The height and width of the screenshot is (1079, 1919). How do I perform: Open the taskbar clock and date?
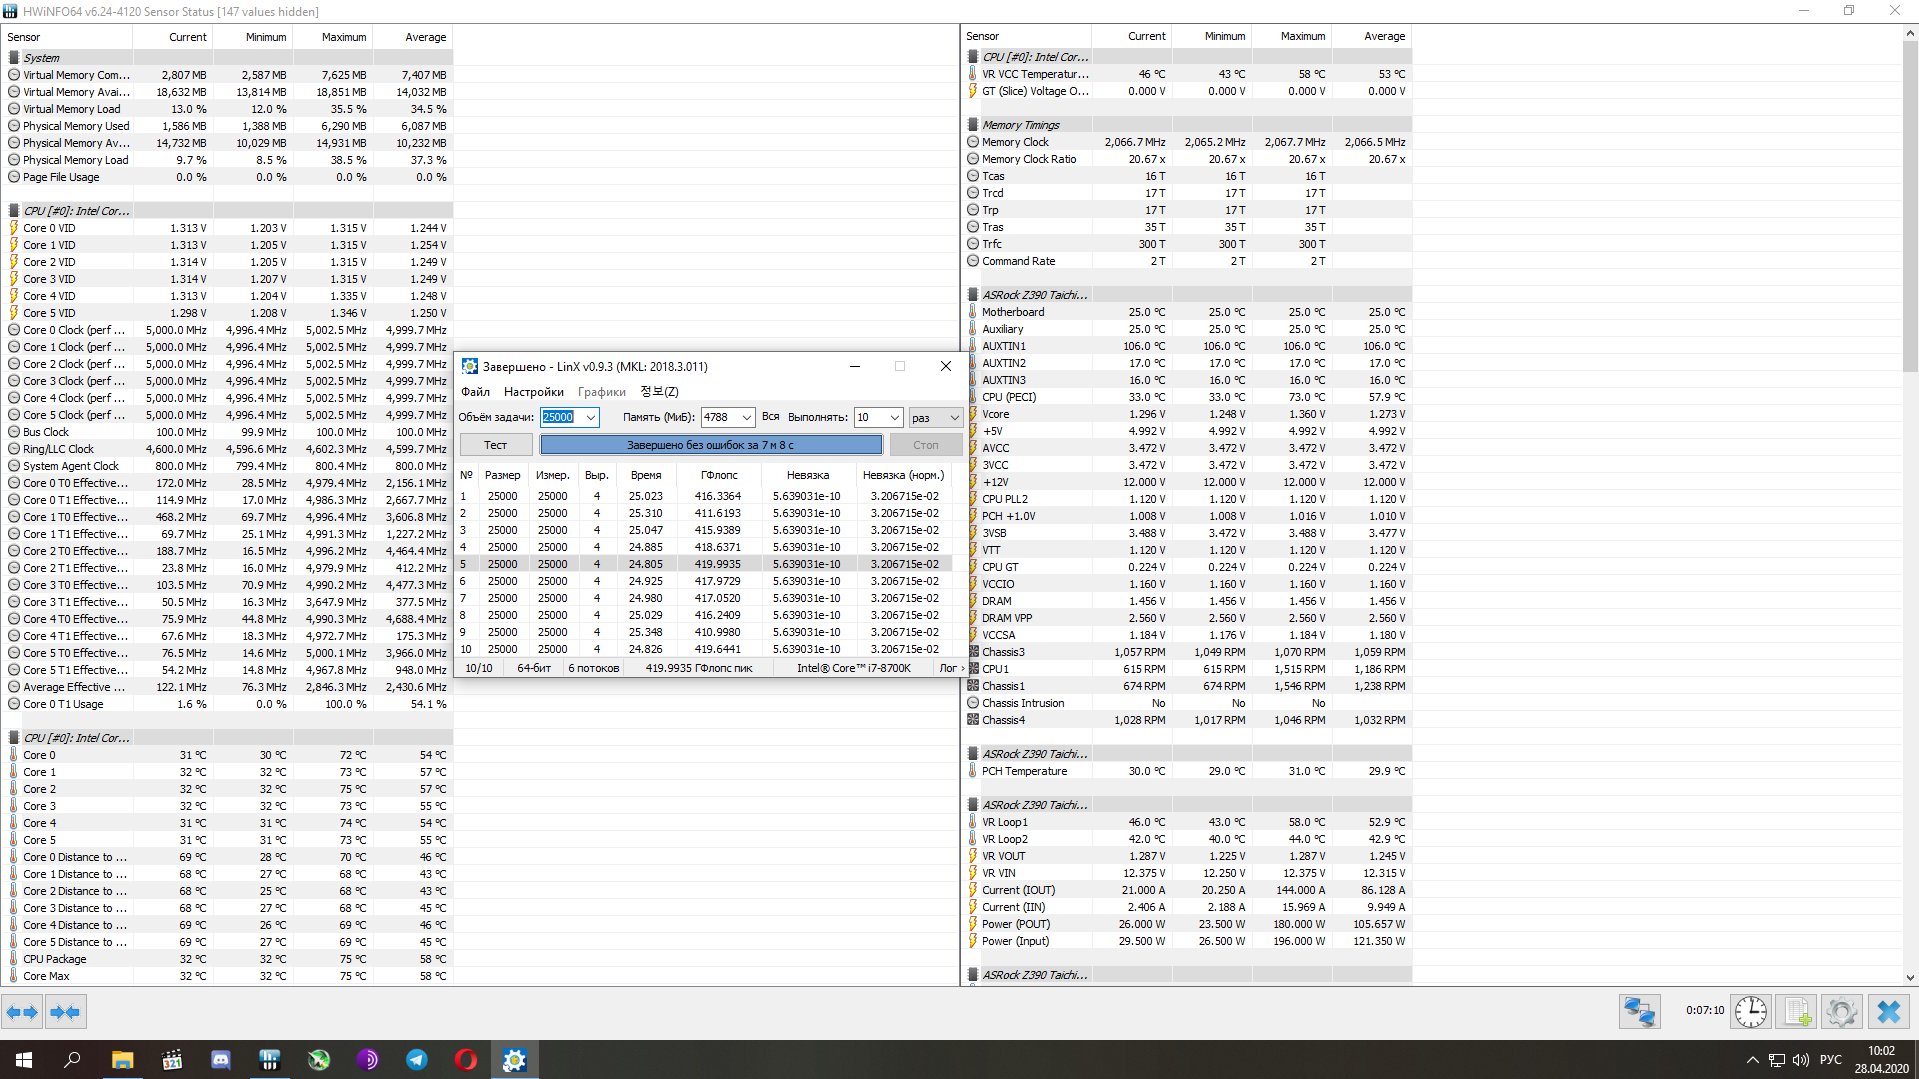coord(1881,1060)
